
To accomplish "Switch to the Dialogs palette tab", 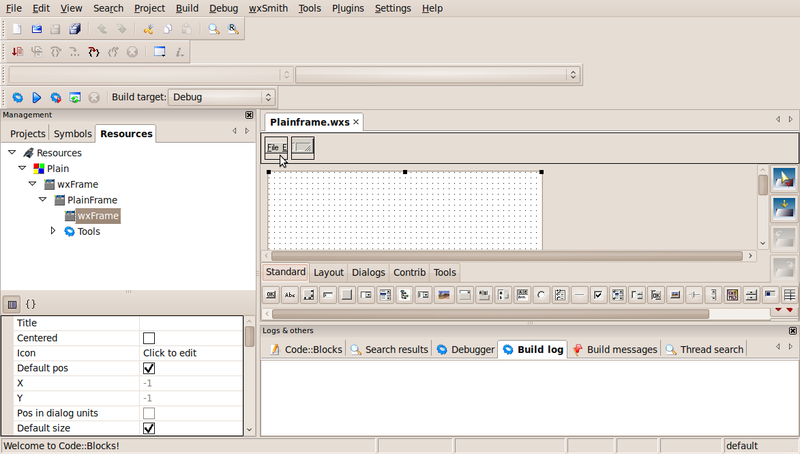I will pos(368,272).
